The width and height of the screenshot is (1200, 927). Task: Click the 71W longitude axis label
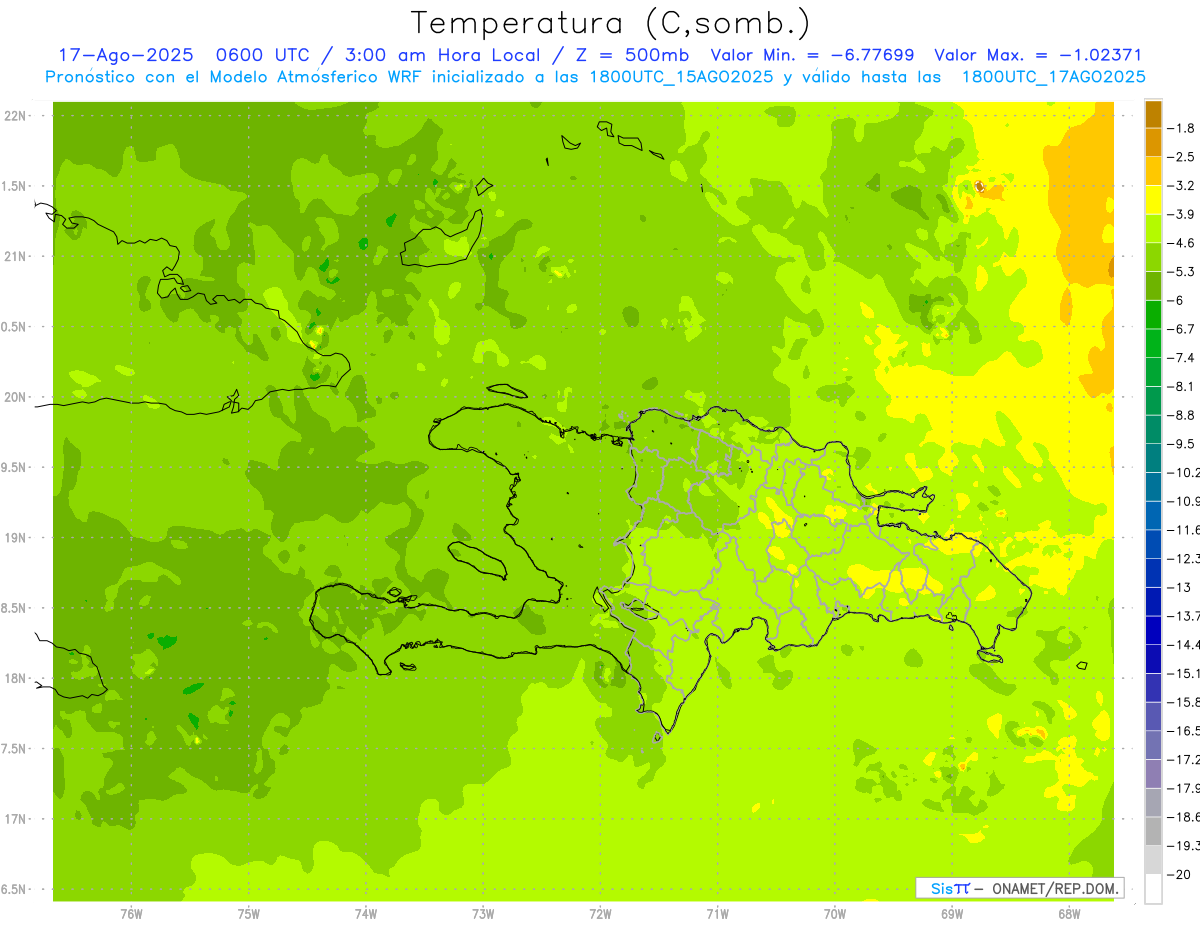click(x=717, y=913)
